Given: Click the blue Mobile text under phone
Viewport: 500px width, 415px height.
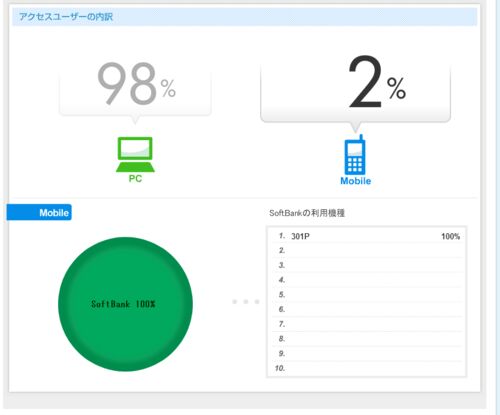Looking at the screenshot, I should (355, 181).
